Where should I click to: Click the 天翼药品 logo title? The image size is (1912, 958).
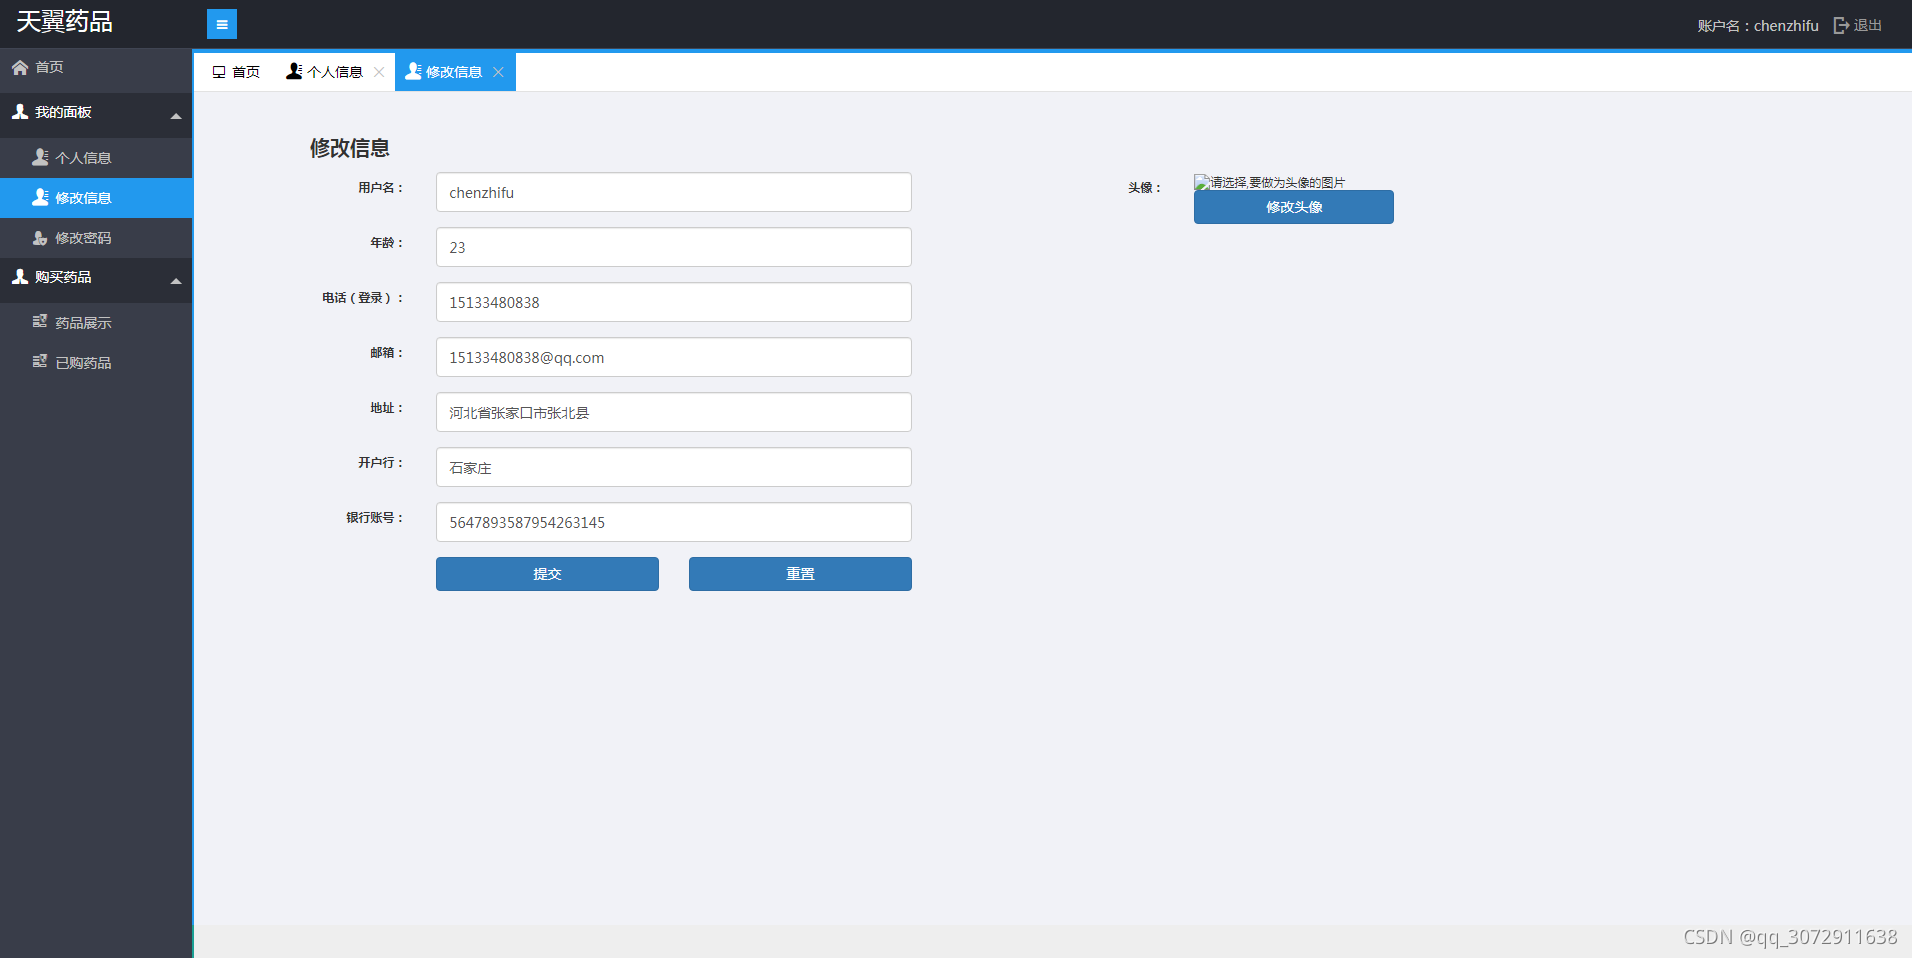pyautogui.click(x=65, y=22)
